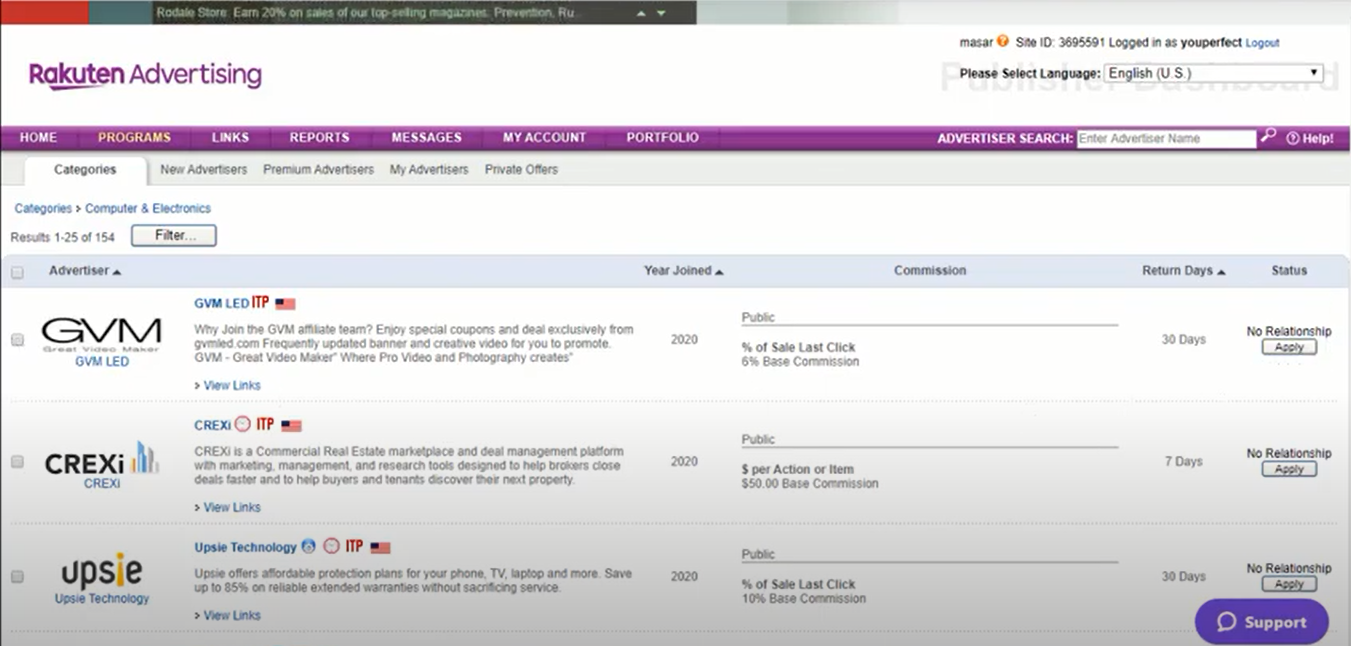The image size is (1351, 646).
Task: Click the Upsie Technology link under the logo
Action: 102,599
